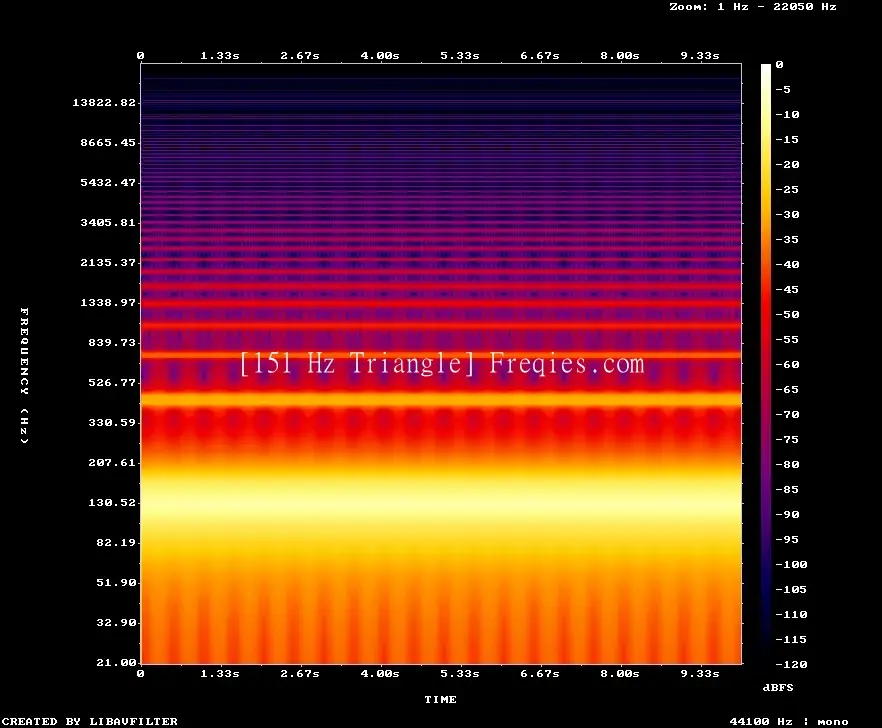Viewport: 882px width, 728px height.
Task: Click the orange section of the color bar near -35
Action: (x=766, y=240)
